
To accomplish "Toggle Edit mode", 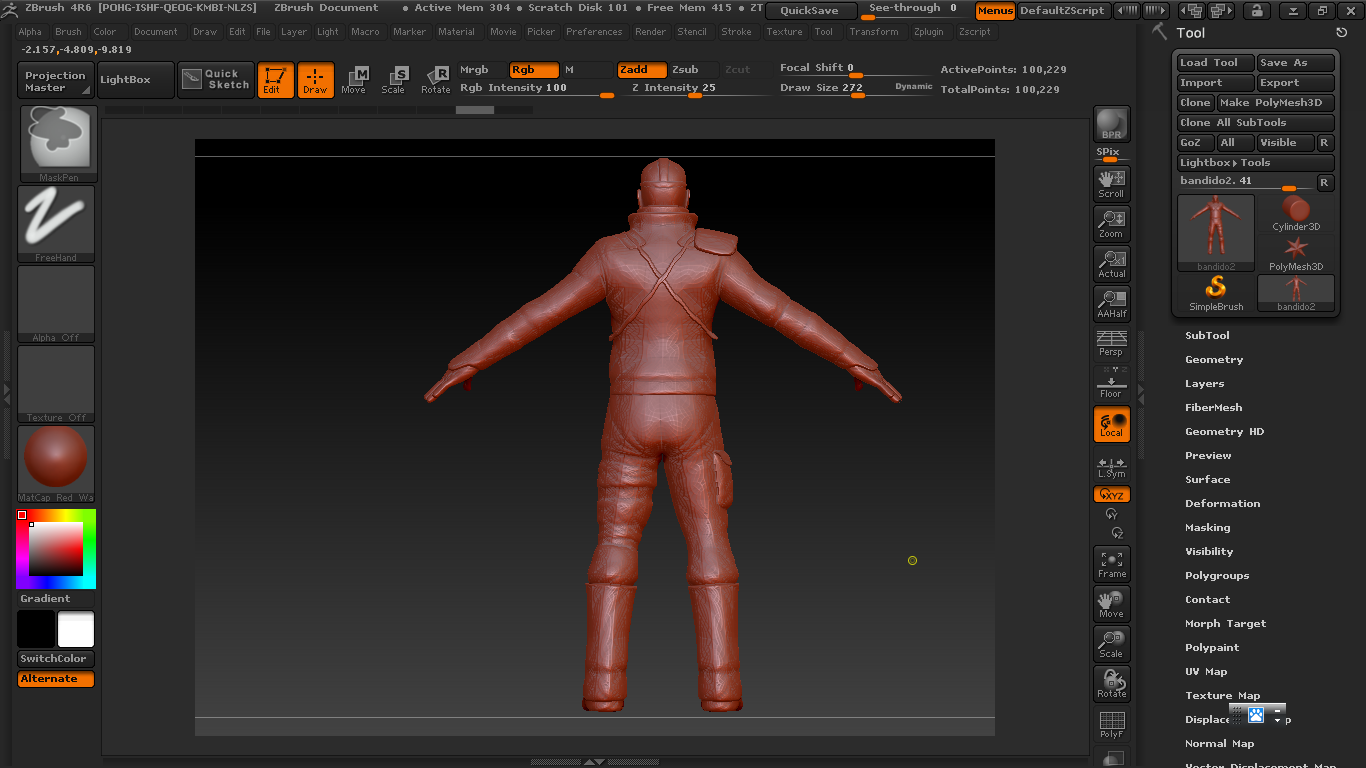I will coord(275,80).
